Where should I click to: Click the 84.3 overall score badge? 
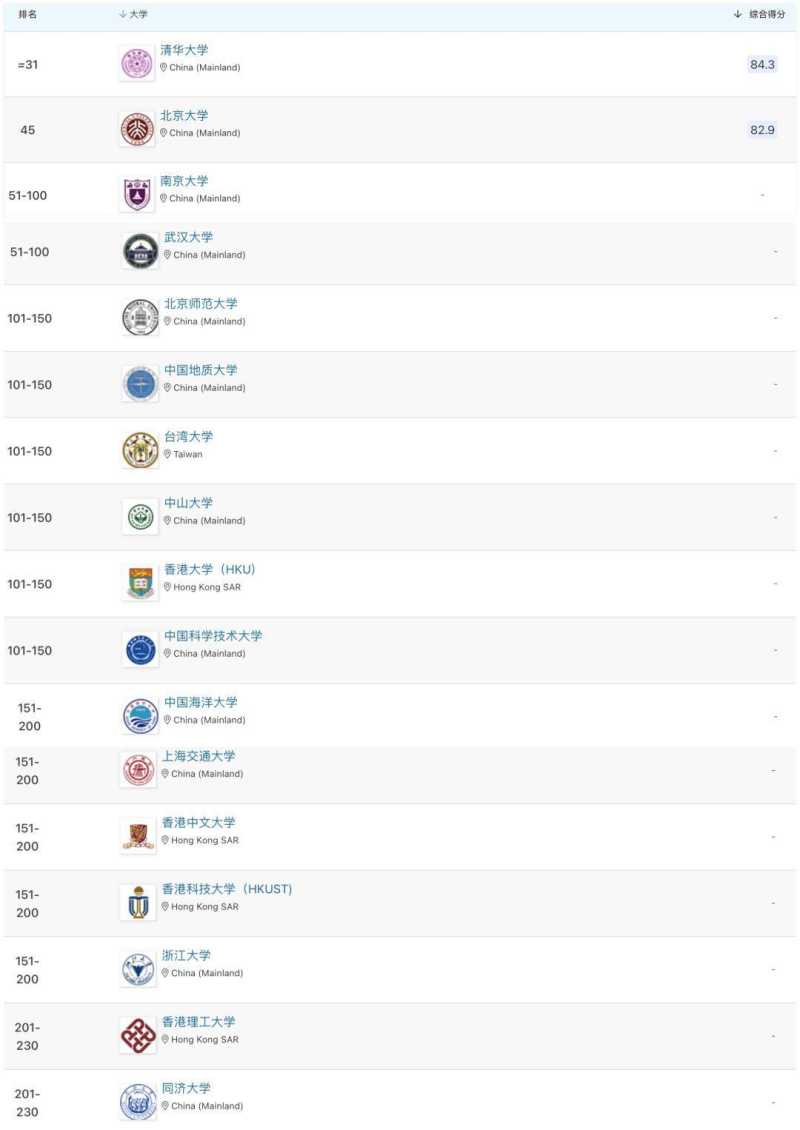[x=762, y=64]
